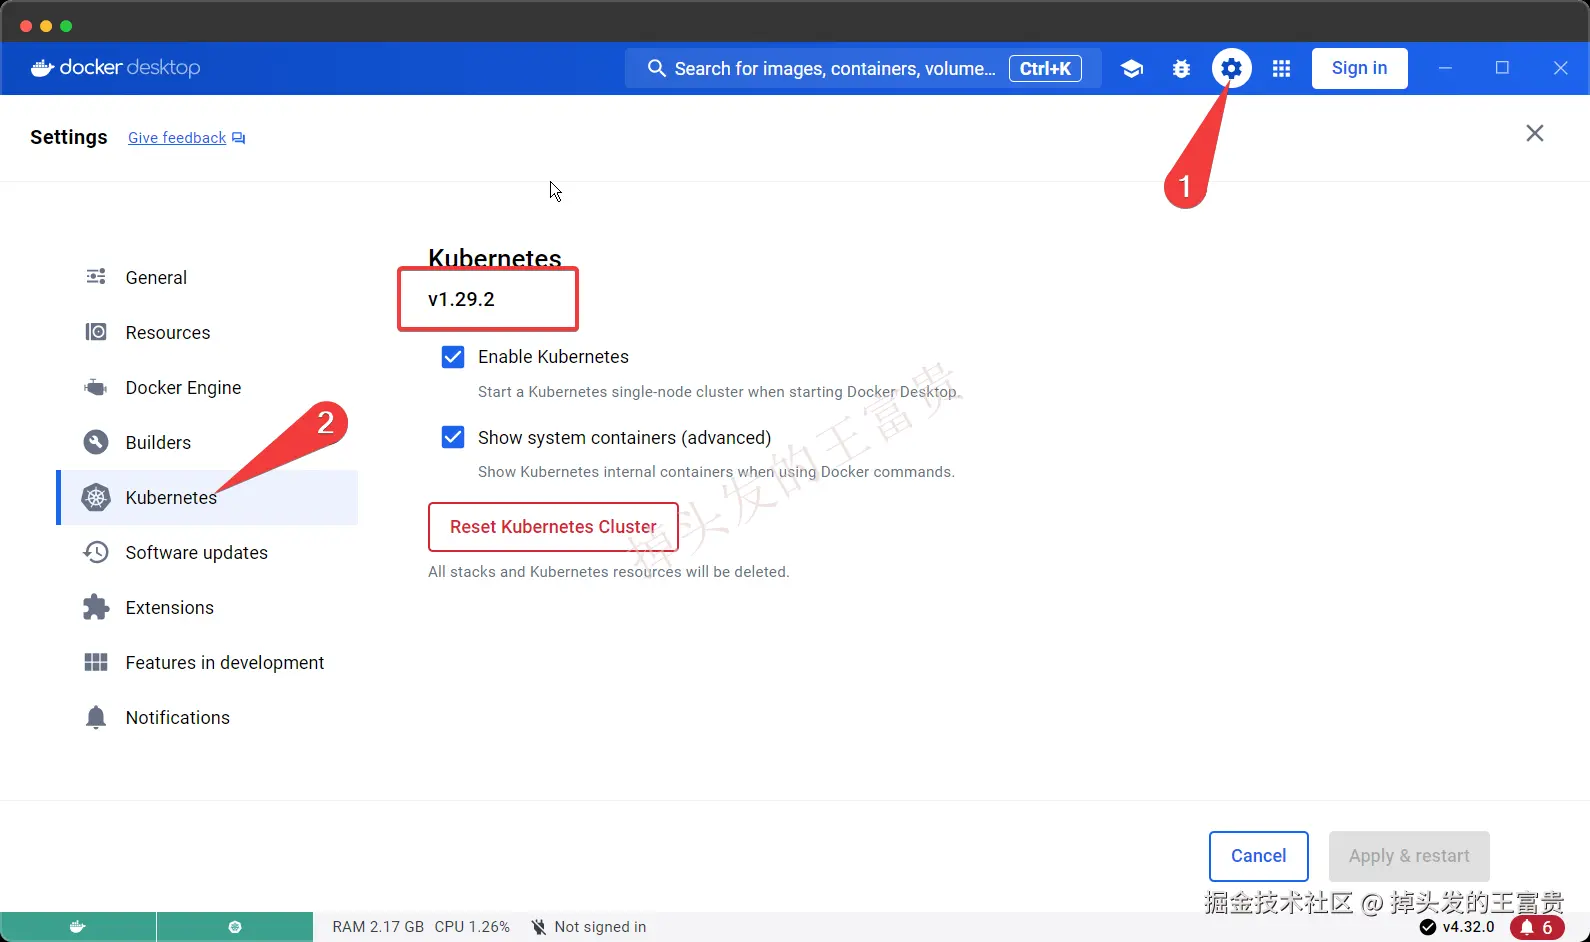Click the Docker Engine whale icon
Screen dimensions: 1590x942
(x=96, y=387)
